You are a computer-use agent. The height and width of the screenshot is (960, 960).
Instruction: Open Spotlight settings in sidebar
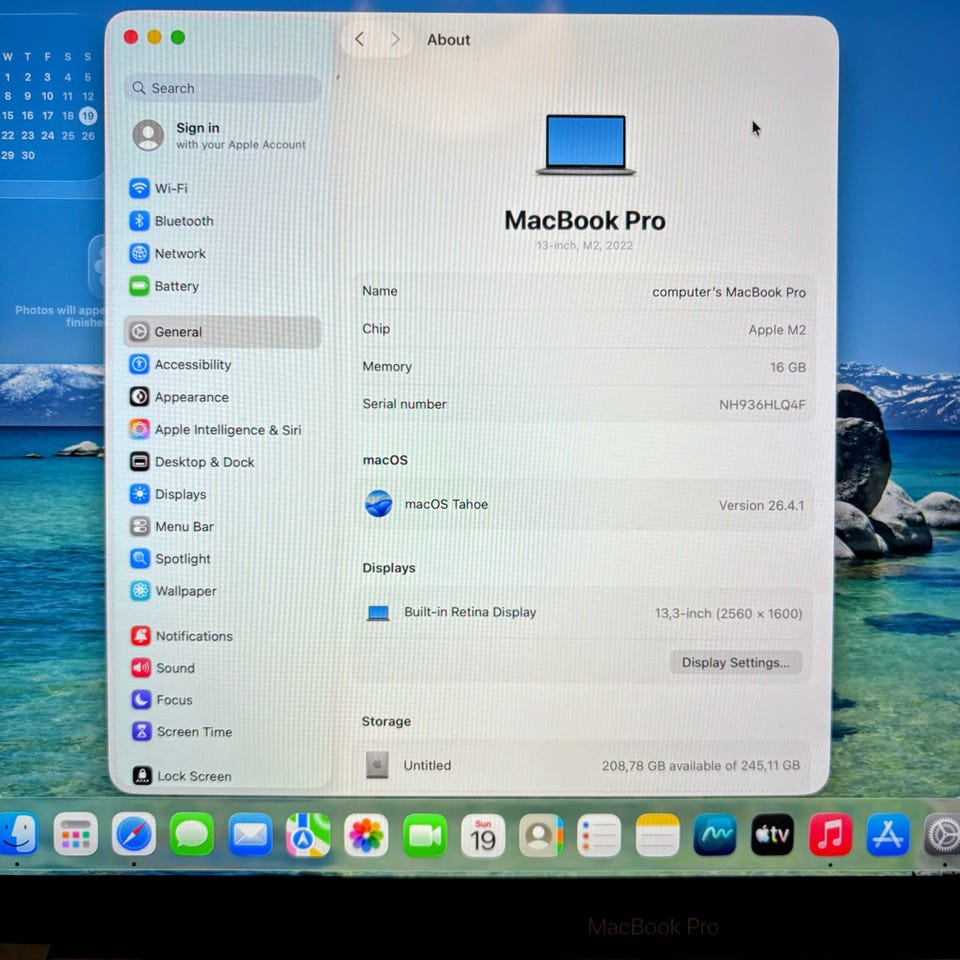point(222,558)
